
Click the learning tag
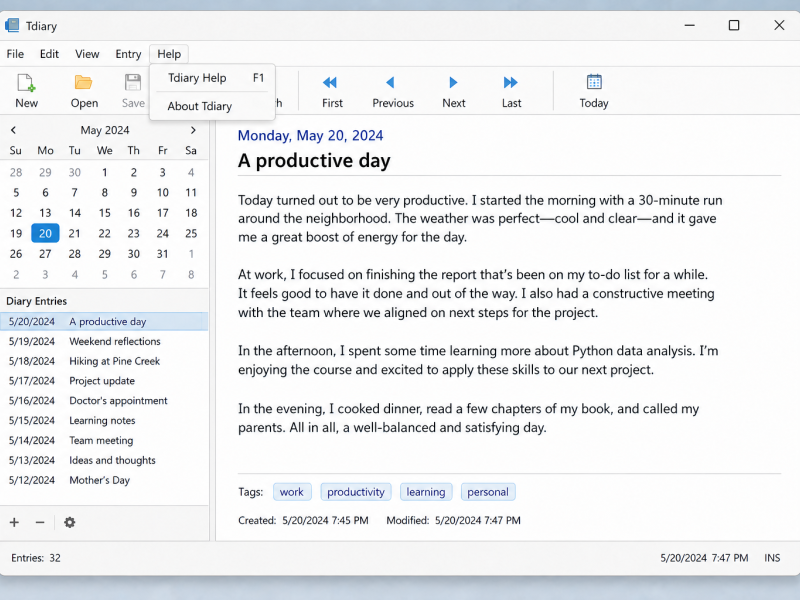(x=426, y=492)
